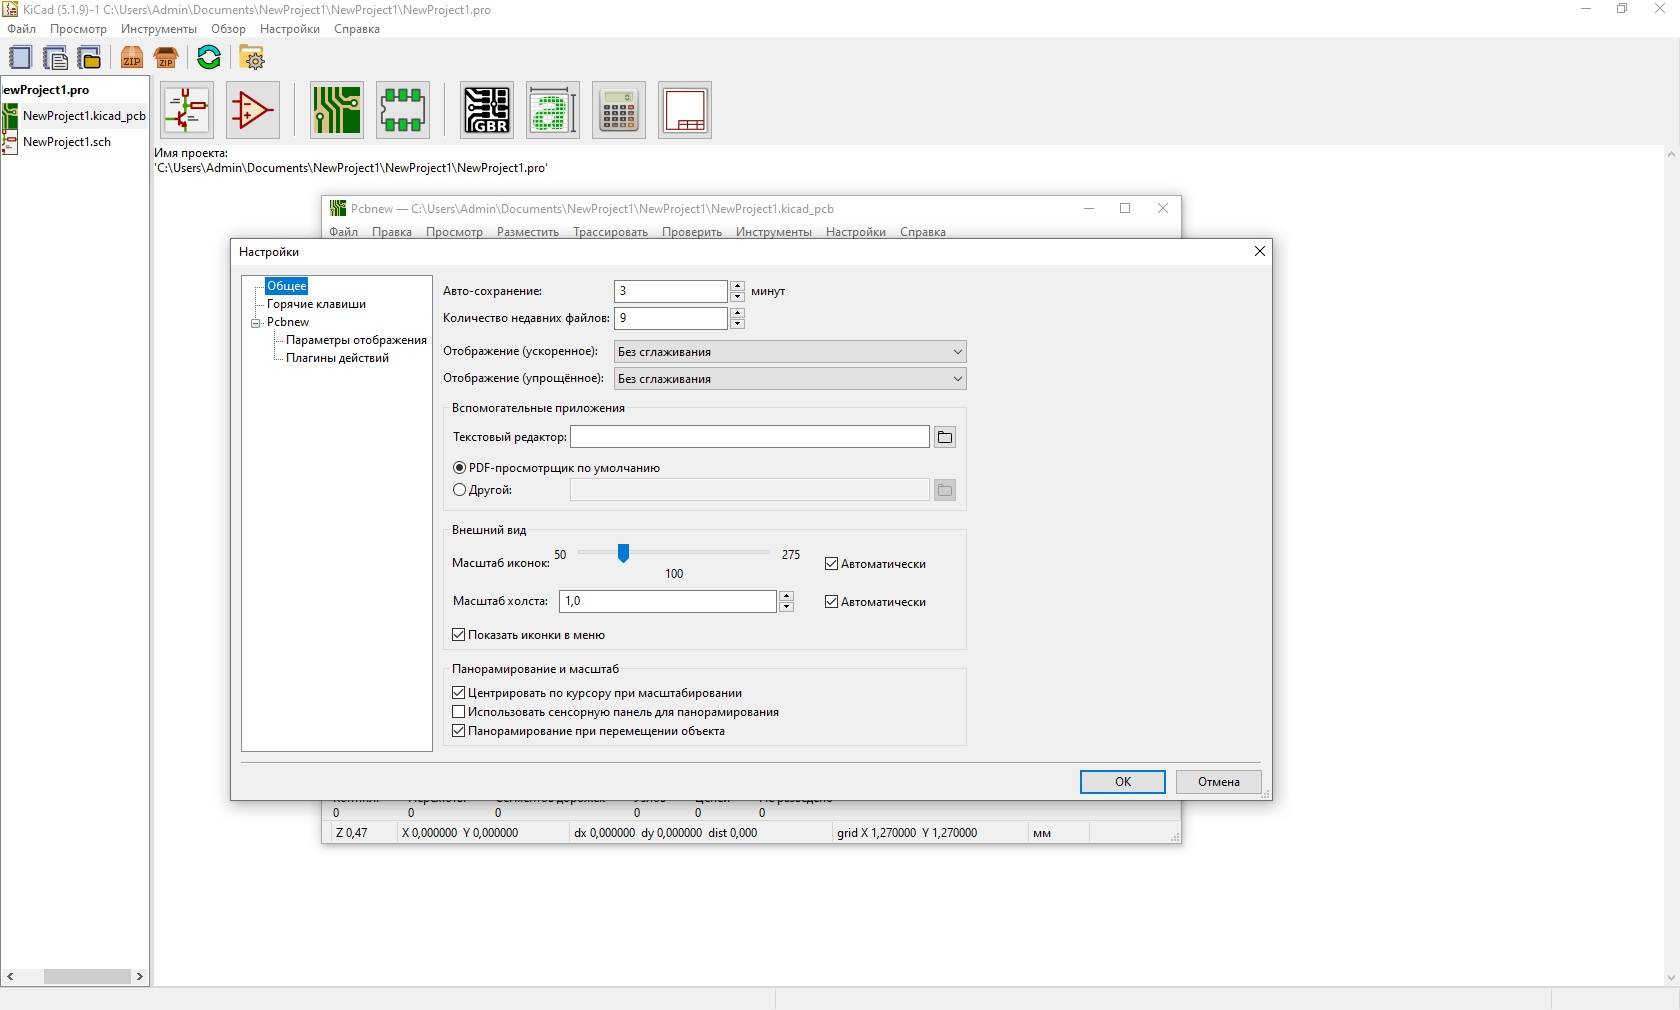Open 'Разместить' menu in Pcbnew window

[x=528, y=232]
